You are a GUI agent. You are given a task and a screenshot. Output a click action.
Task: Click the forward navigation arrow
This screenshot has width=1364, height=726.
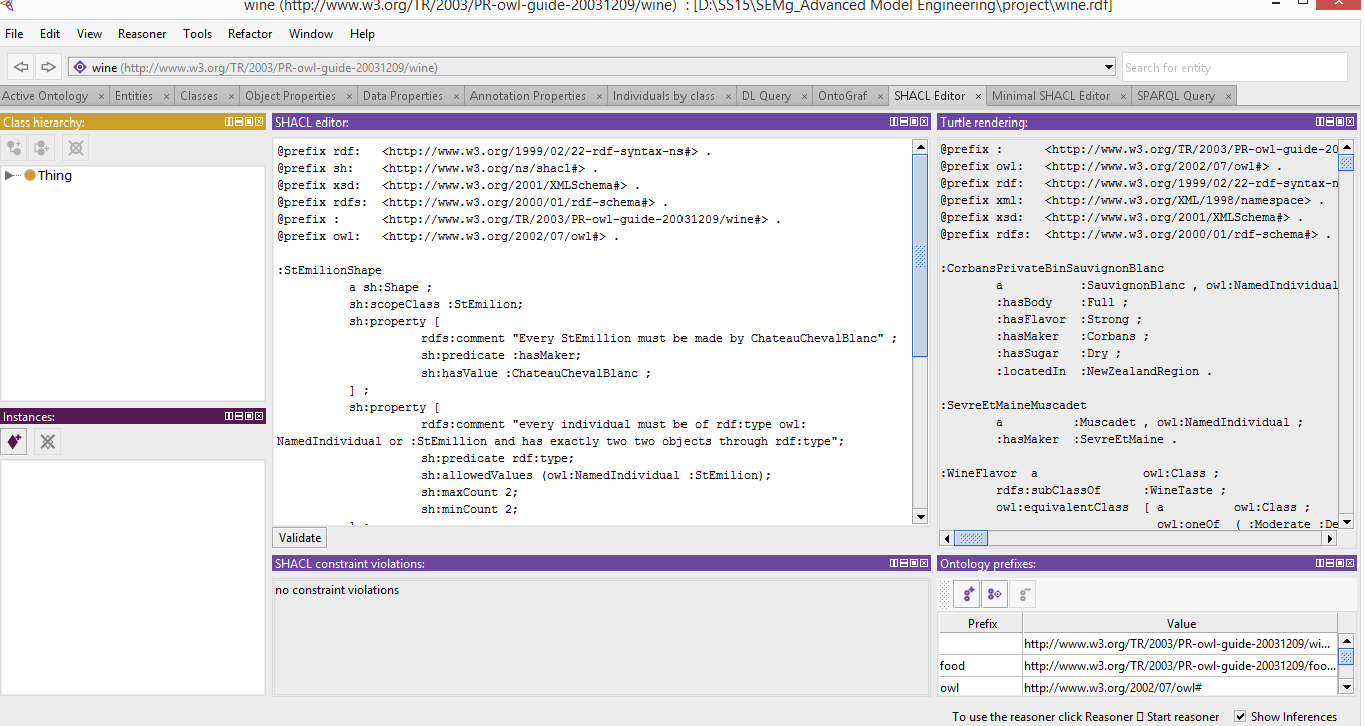pyautogui.click(x=47, y=67)
